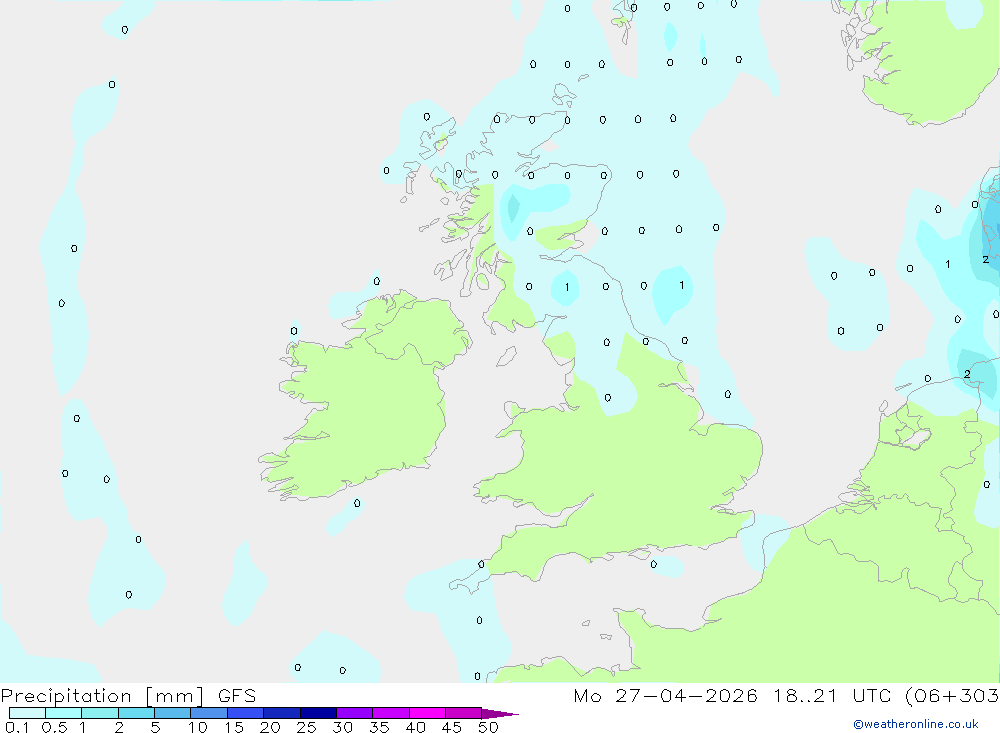Click the 'Mo 27-04-2026' date text
The image size is (1000, 733).
coord(665,696)
